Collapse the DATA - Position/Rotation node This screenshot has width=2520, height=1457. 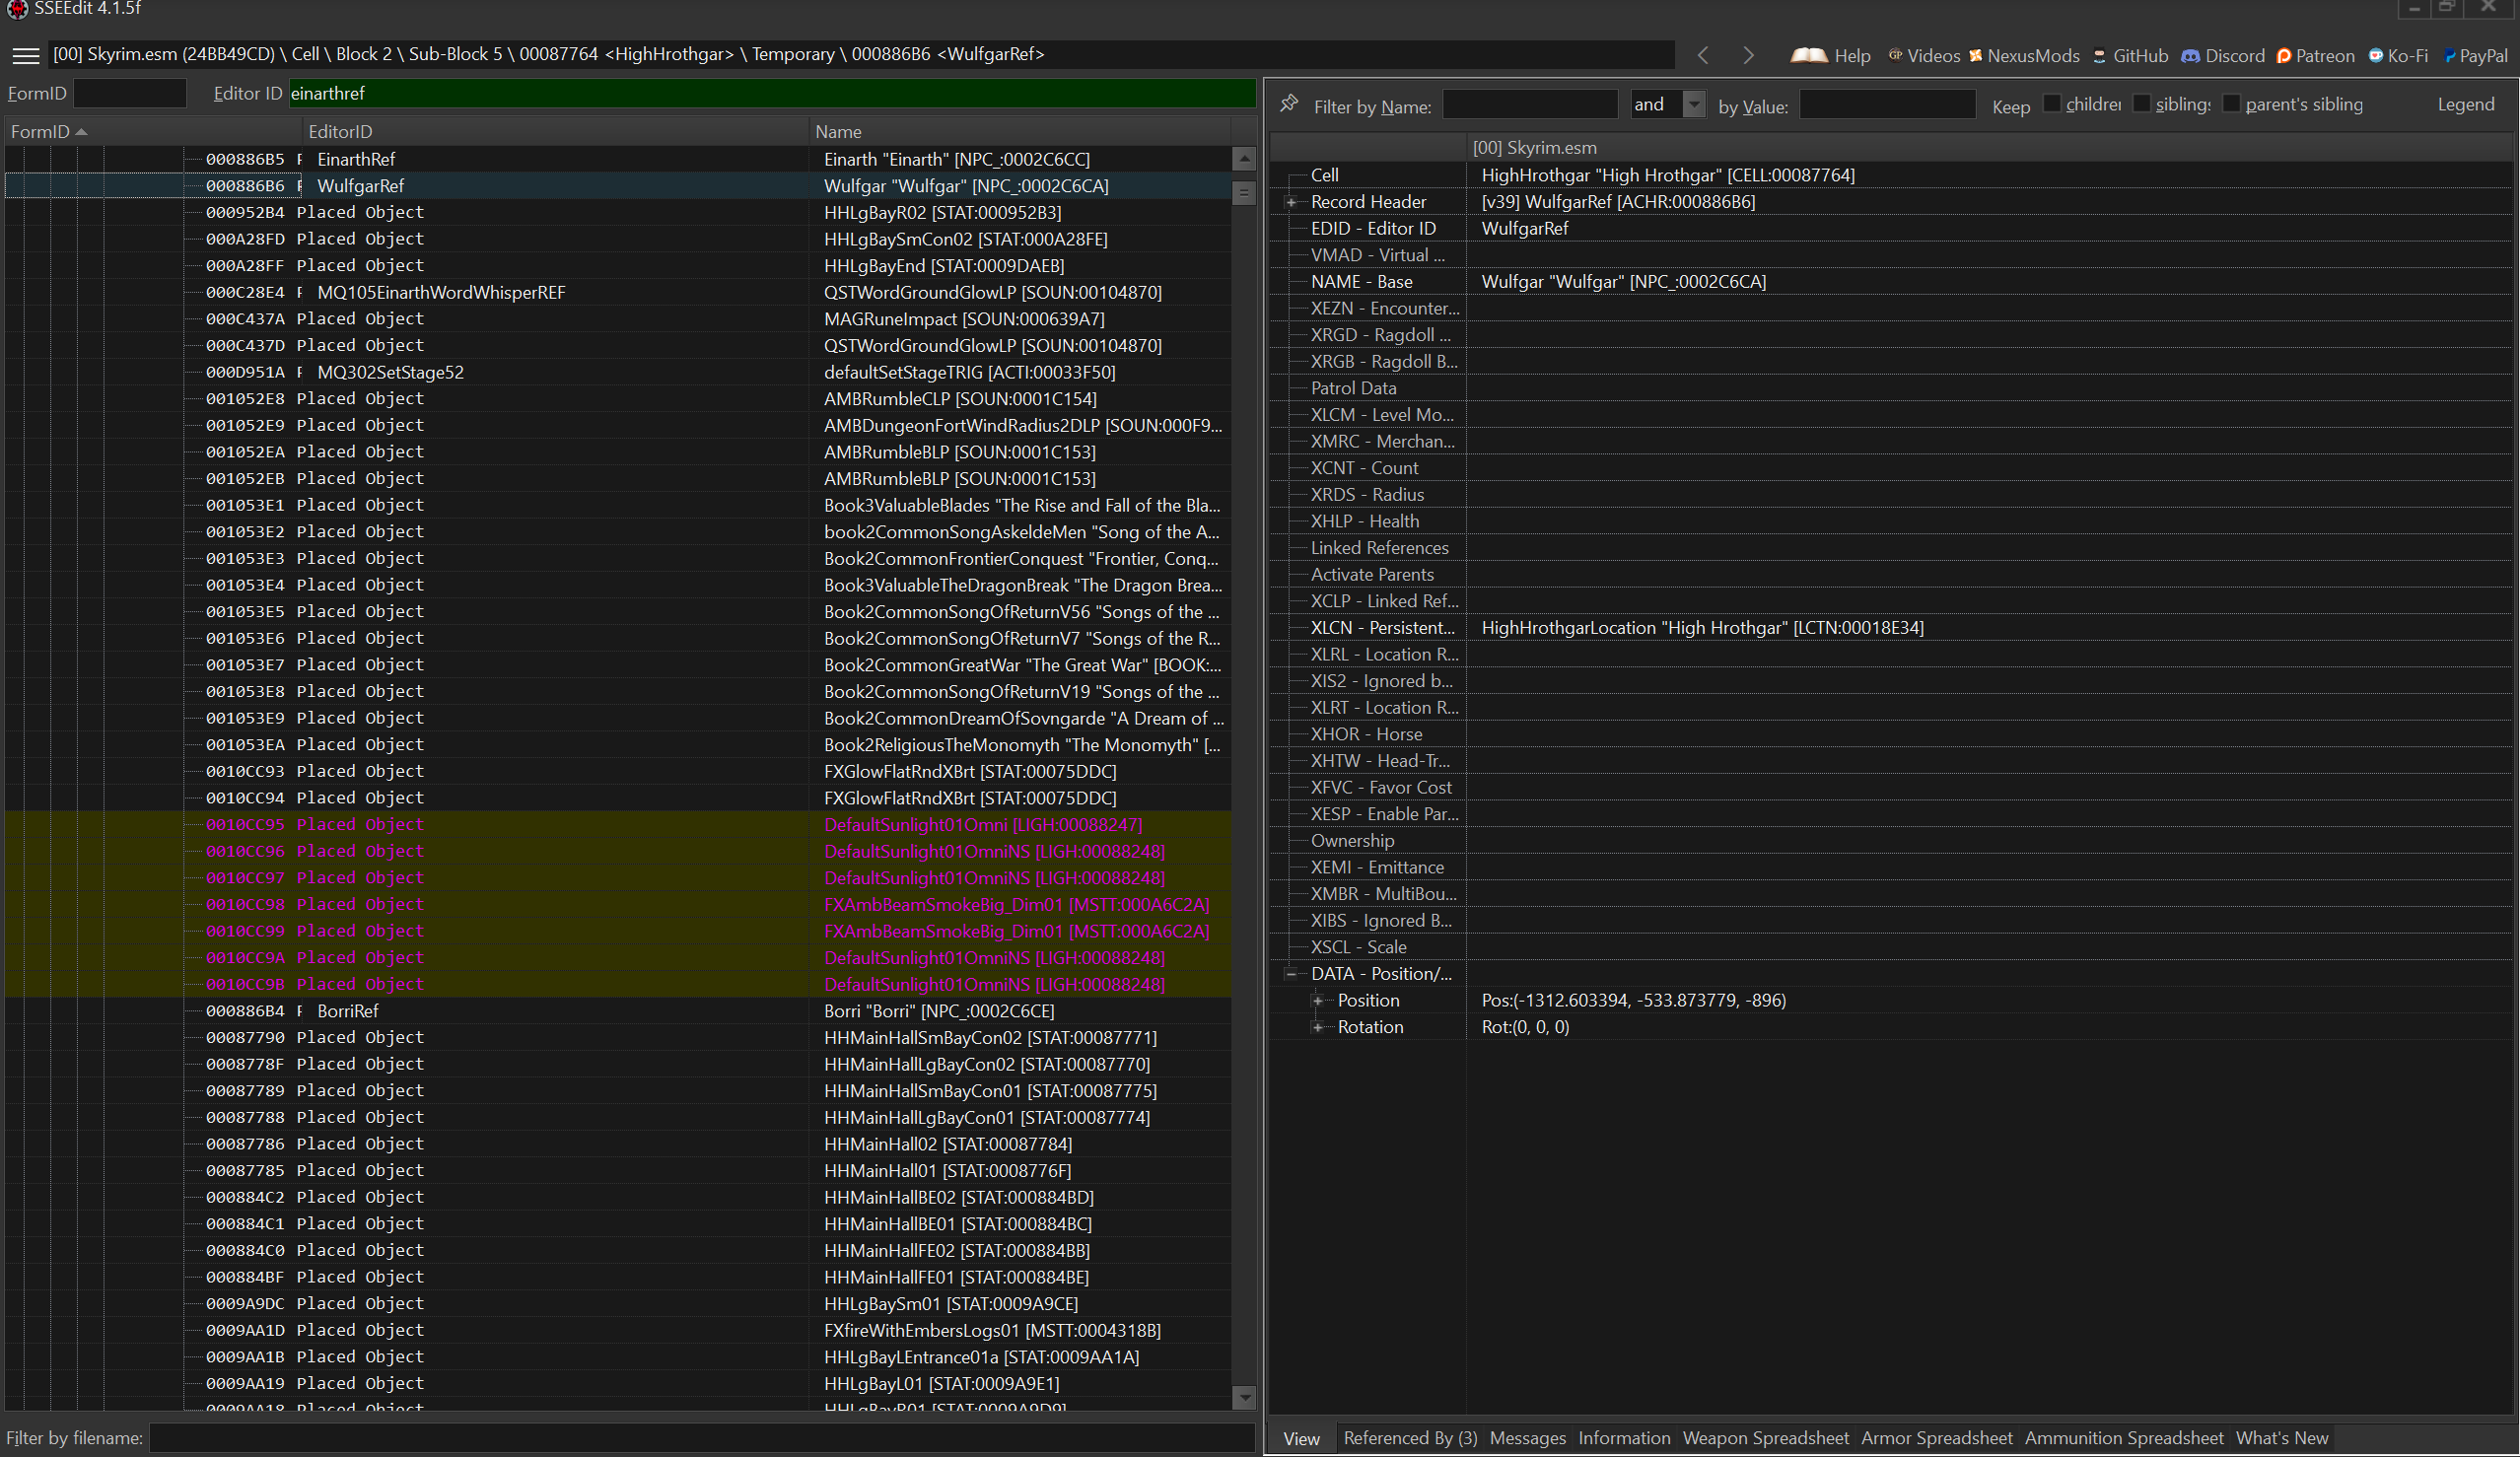pos(1291,973)
